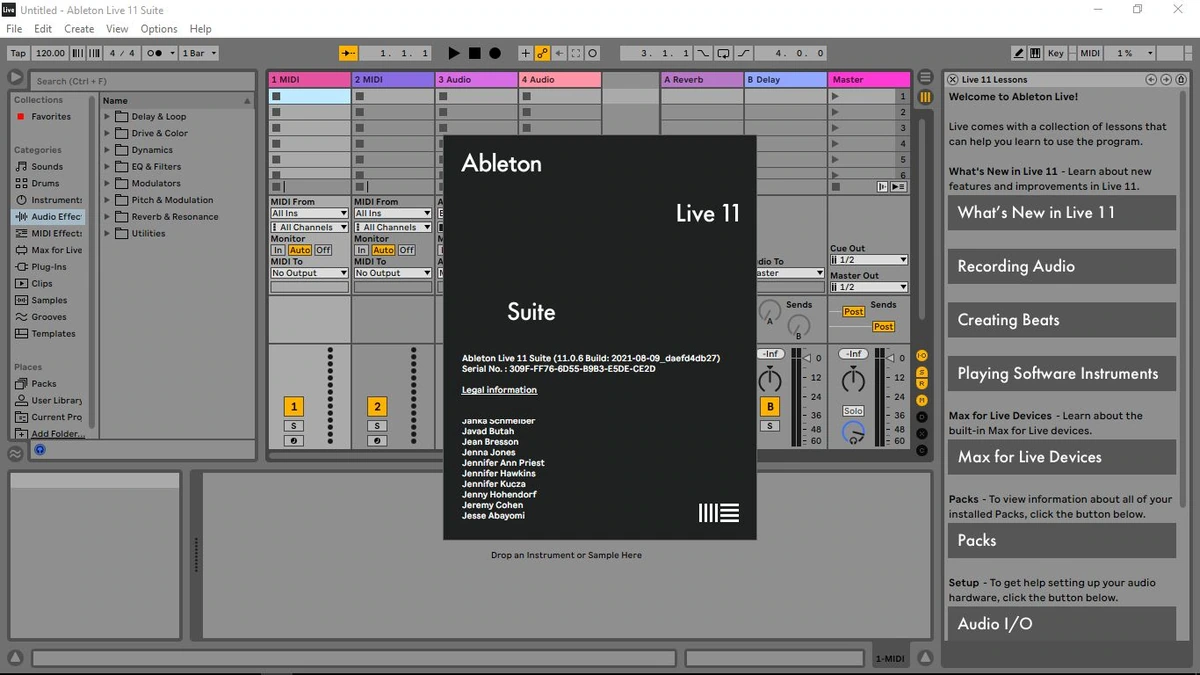The image size is (1200, 675).
Task: Select the Samples category
Action: [49, 300]
